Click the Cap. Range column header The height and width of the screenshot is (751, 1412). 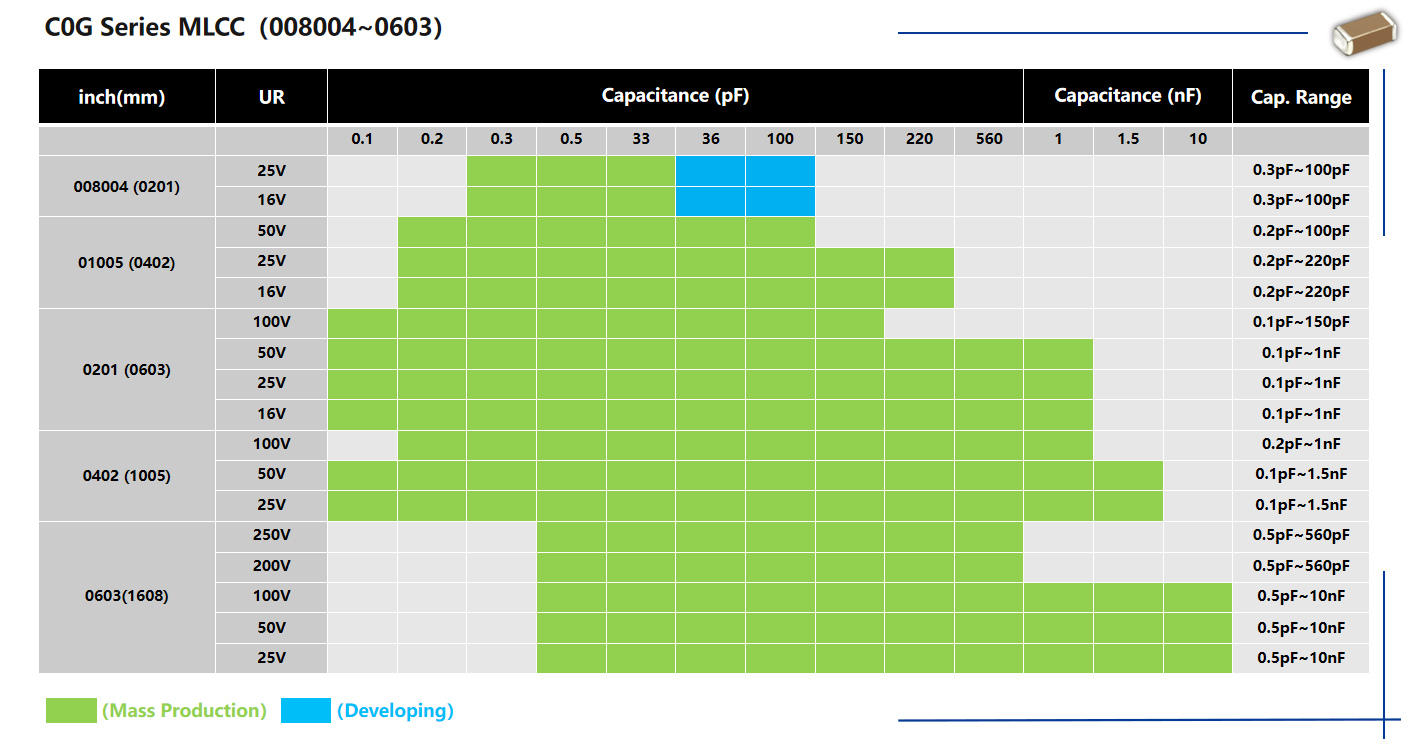[x=1300, y=97]
